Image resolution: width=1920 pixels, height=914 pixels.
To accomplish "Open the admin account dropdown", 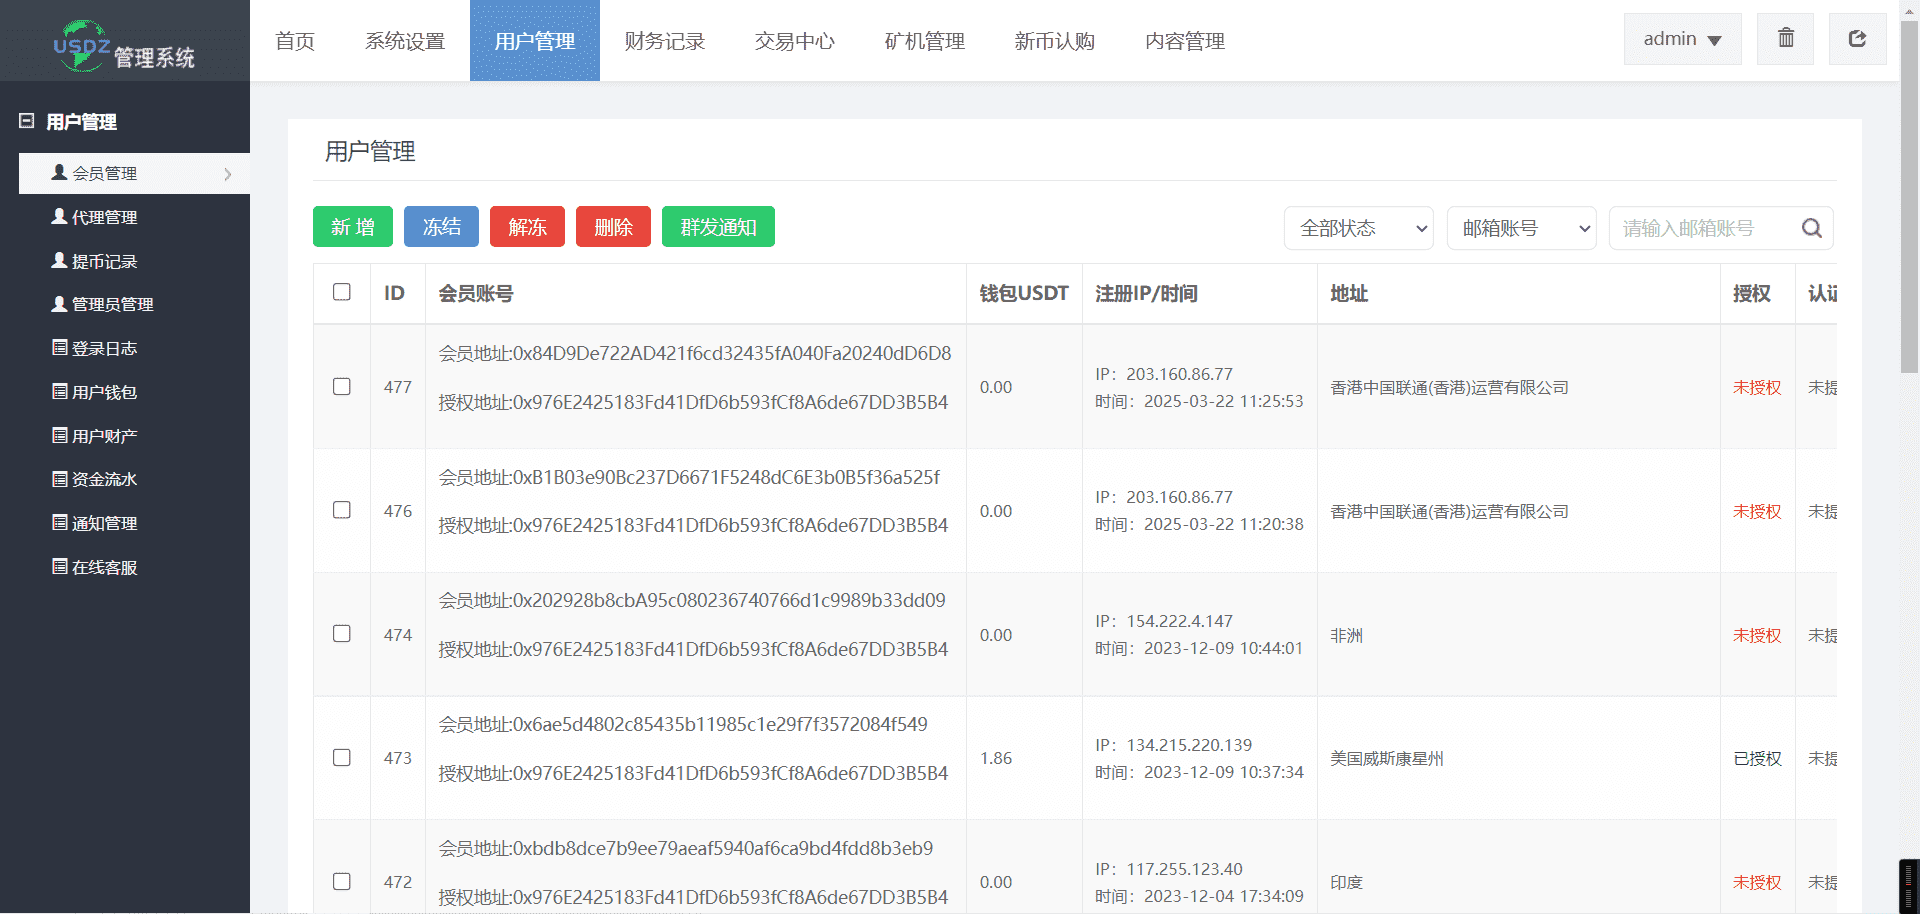I will (x=1682, y=39).
